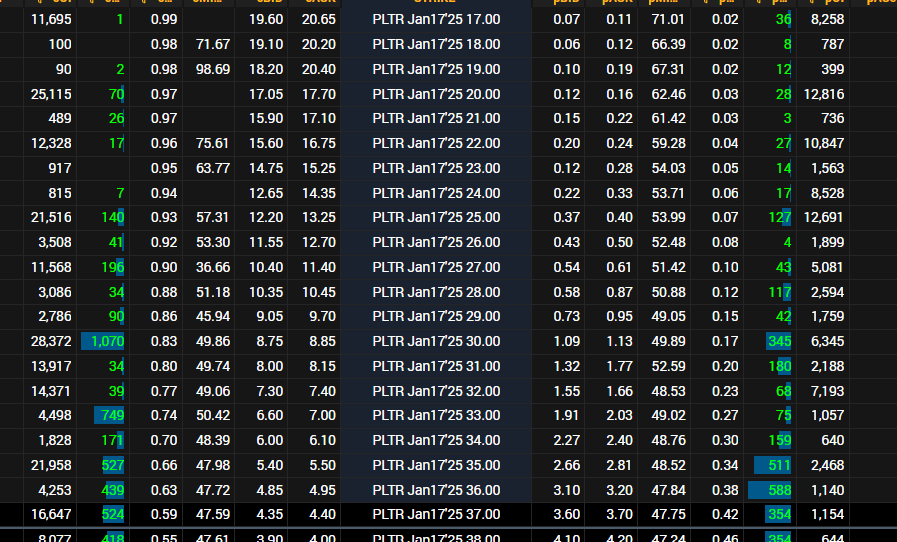Click call ask 8.85 on the 30.00 strike

coord(322,342)
